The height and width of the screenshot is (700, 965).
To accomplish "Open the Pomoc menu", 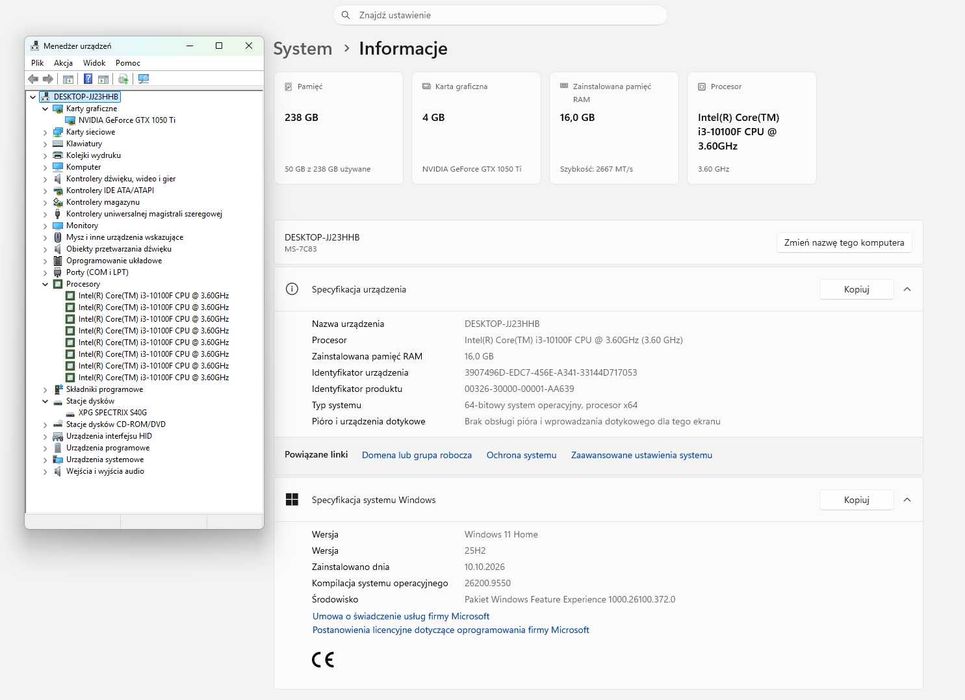I will pos(128,63).
